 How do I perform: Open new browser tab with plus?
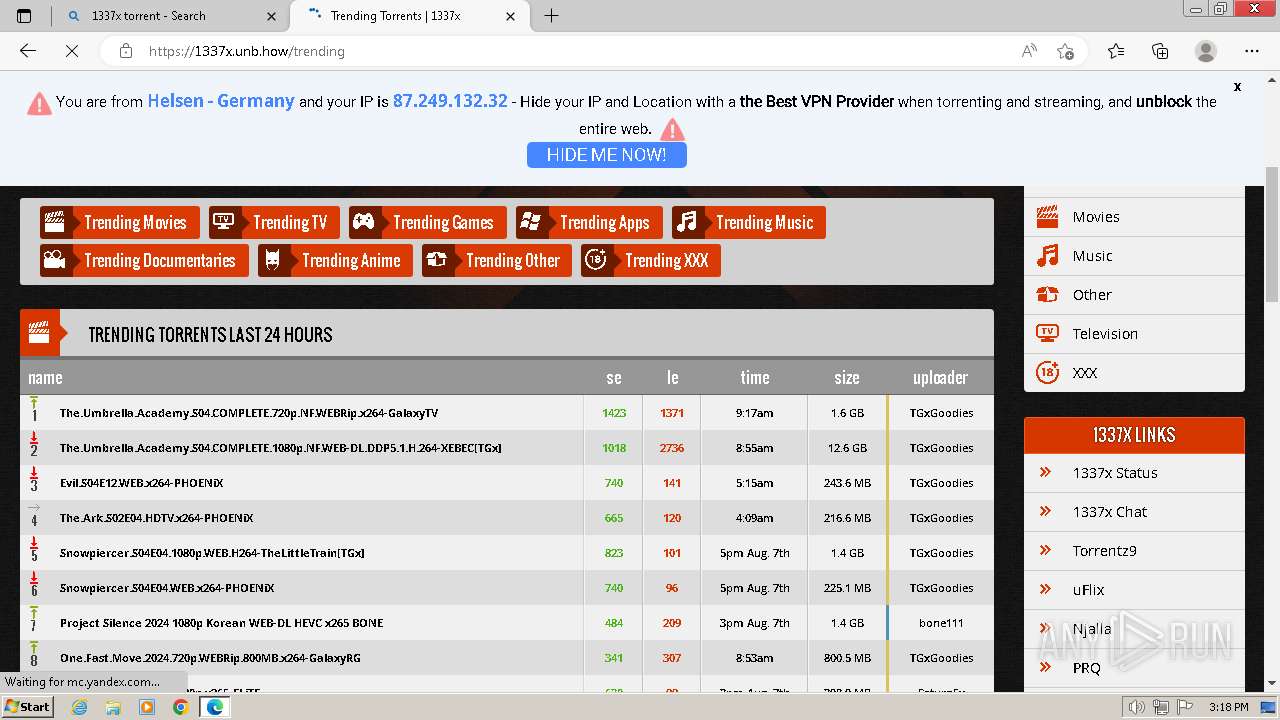551,16
